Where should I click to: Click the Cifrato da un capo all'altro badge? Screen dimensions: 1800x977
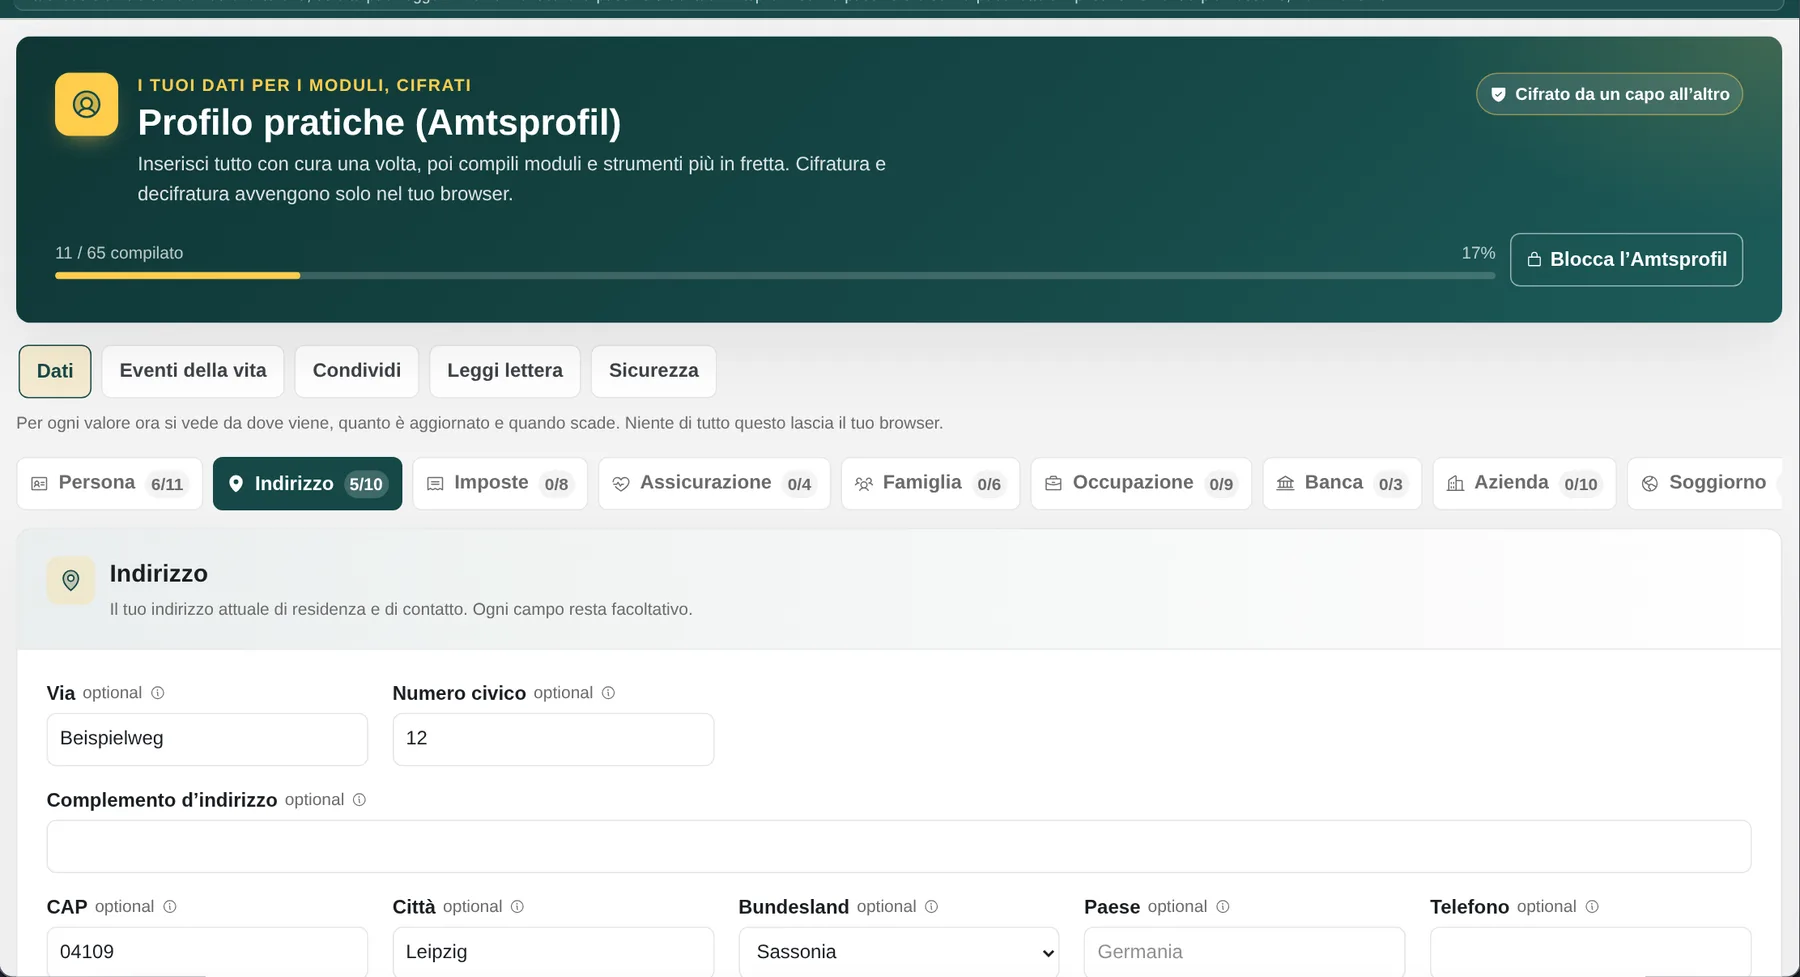1610,94
